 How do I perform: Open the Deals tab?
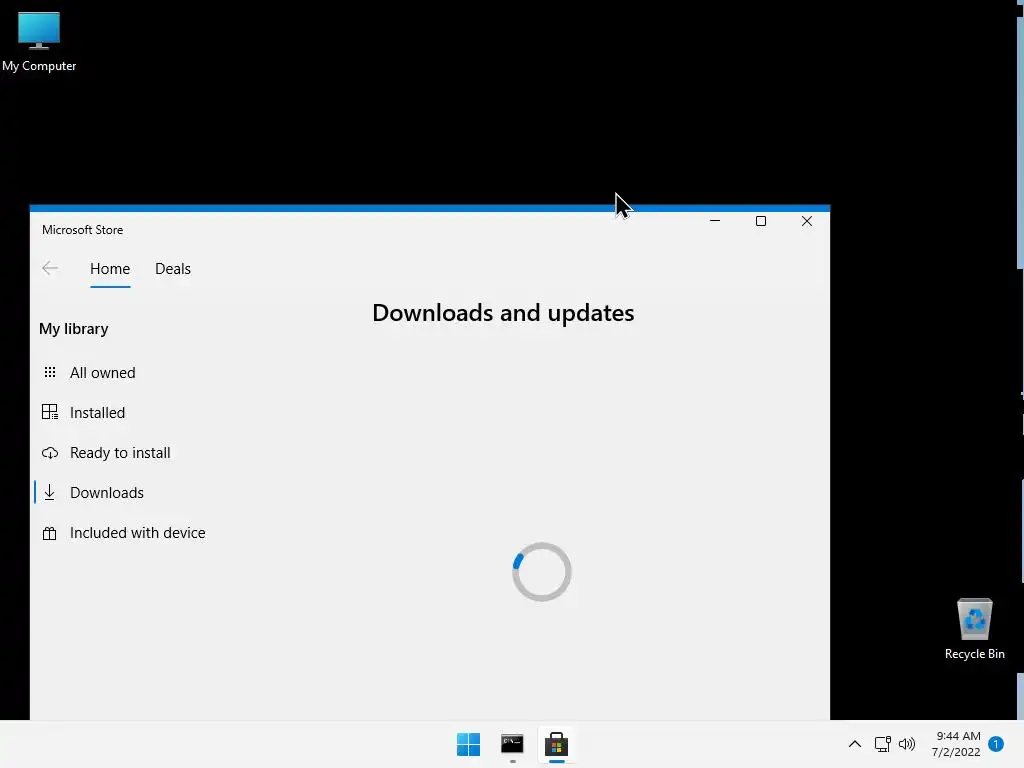(173, 268)
